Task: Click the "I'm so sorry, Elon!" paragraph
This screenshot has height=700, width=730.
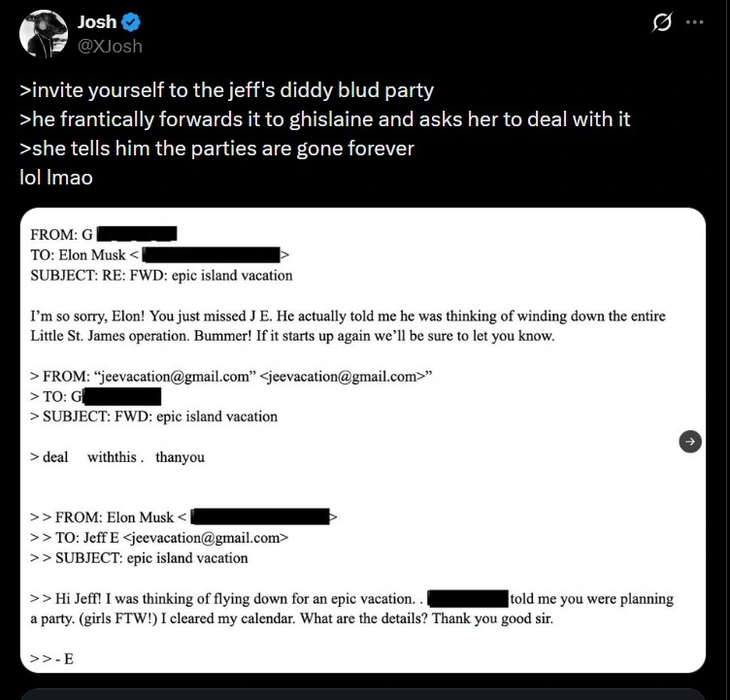Action: pos(348,326)
